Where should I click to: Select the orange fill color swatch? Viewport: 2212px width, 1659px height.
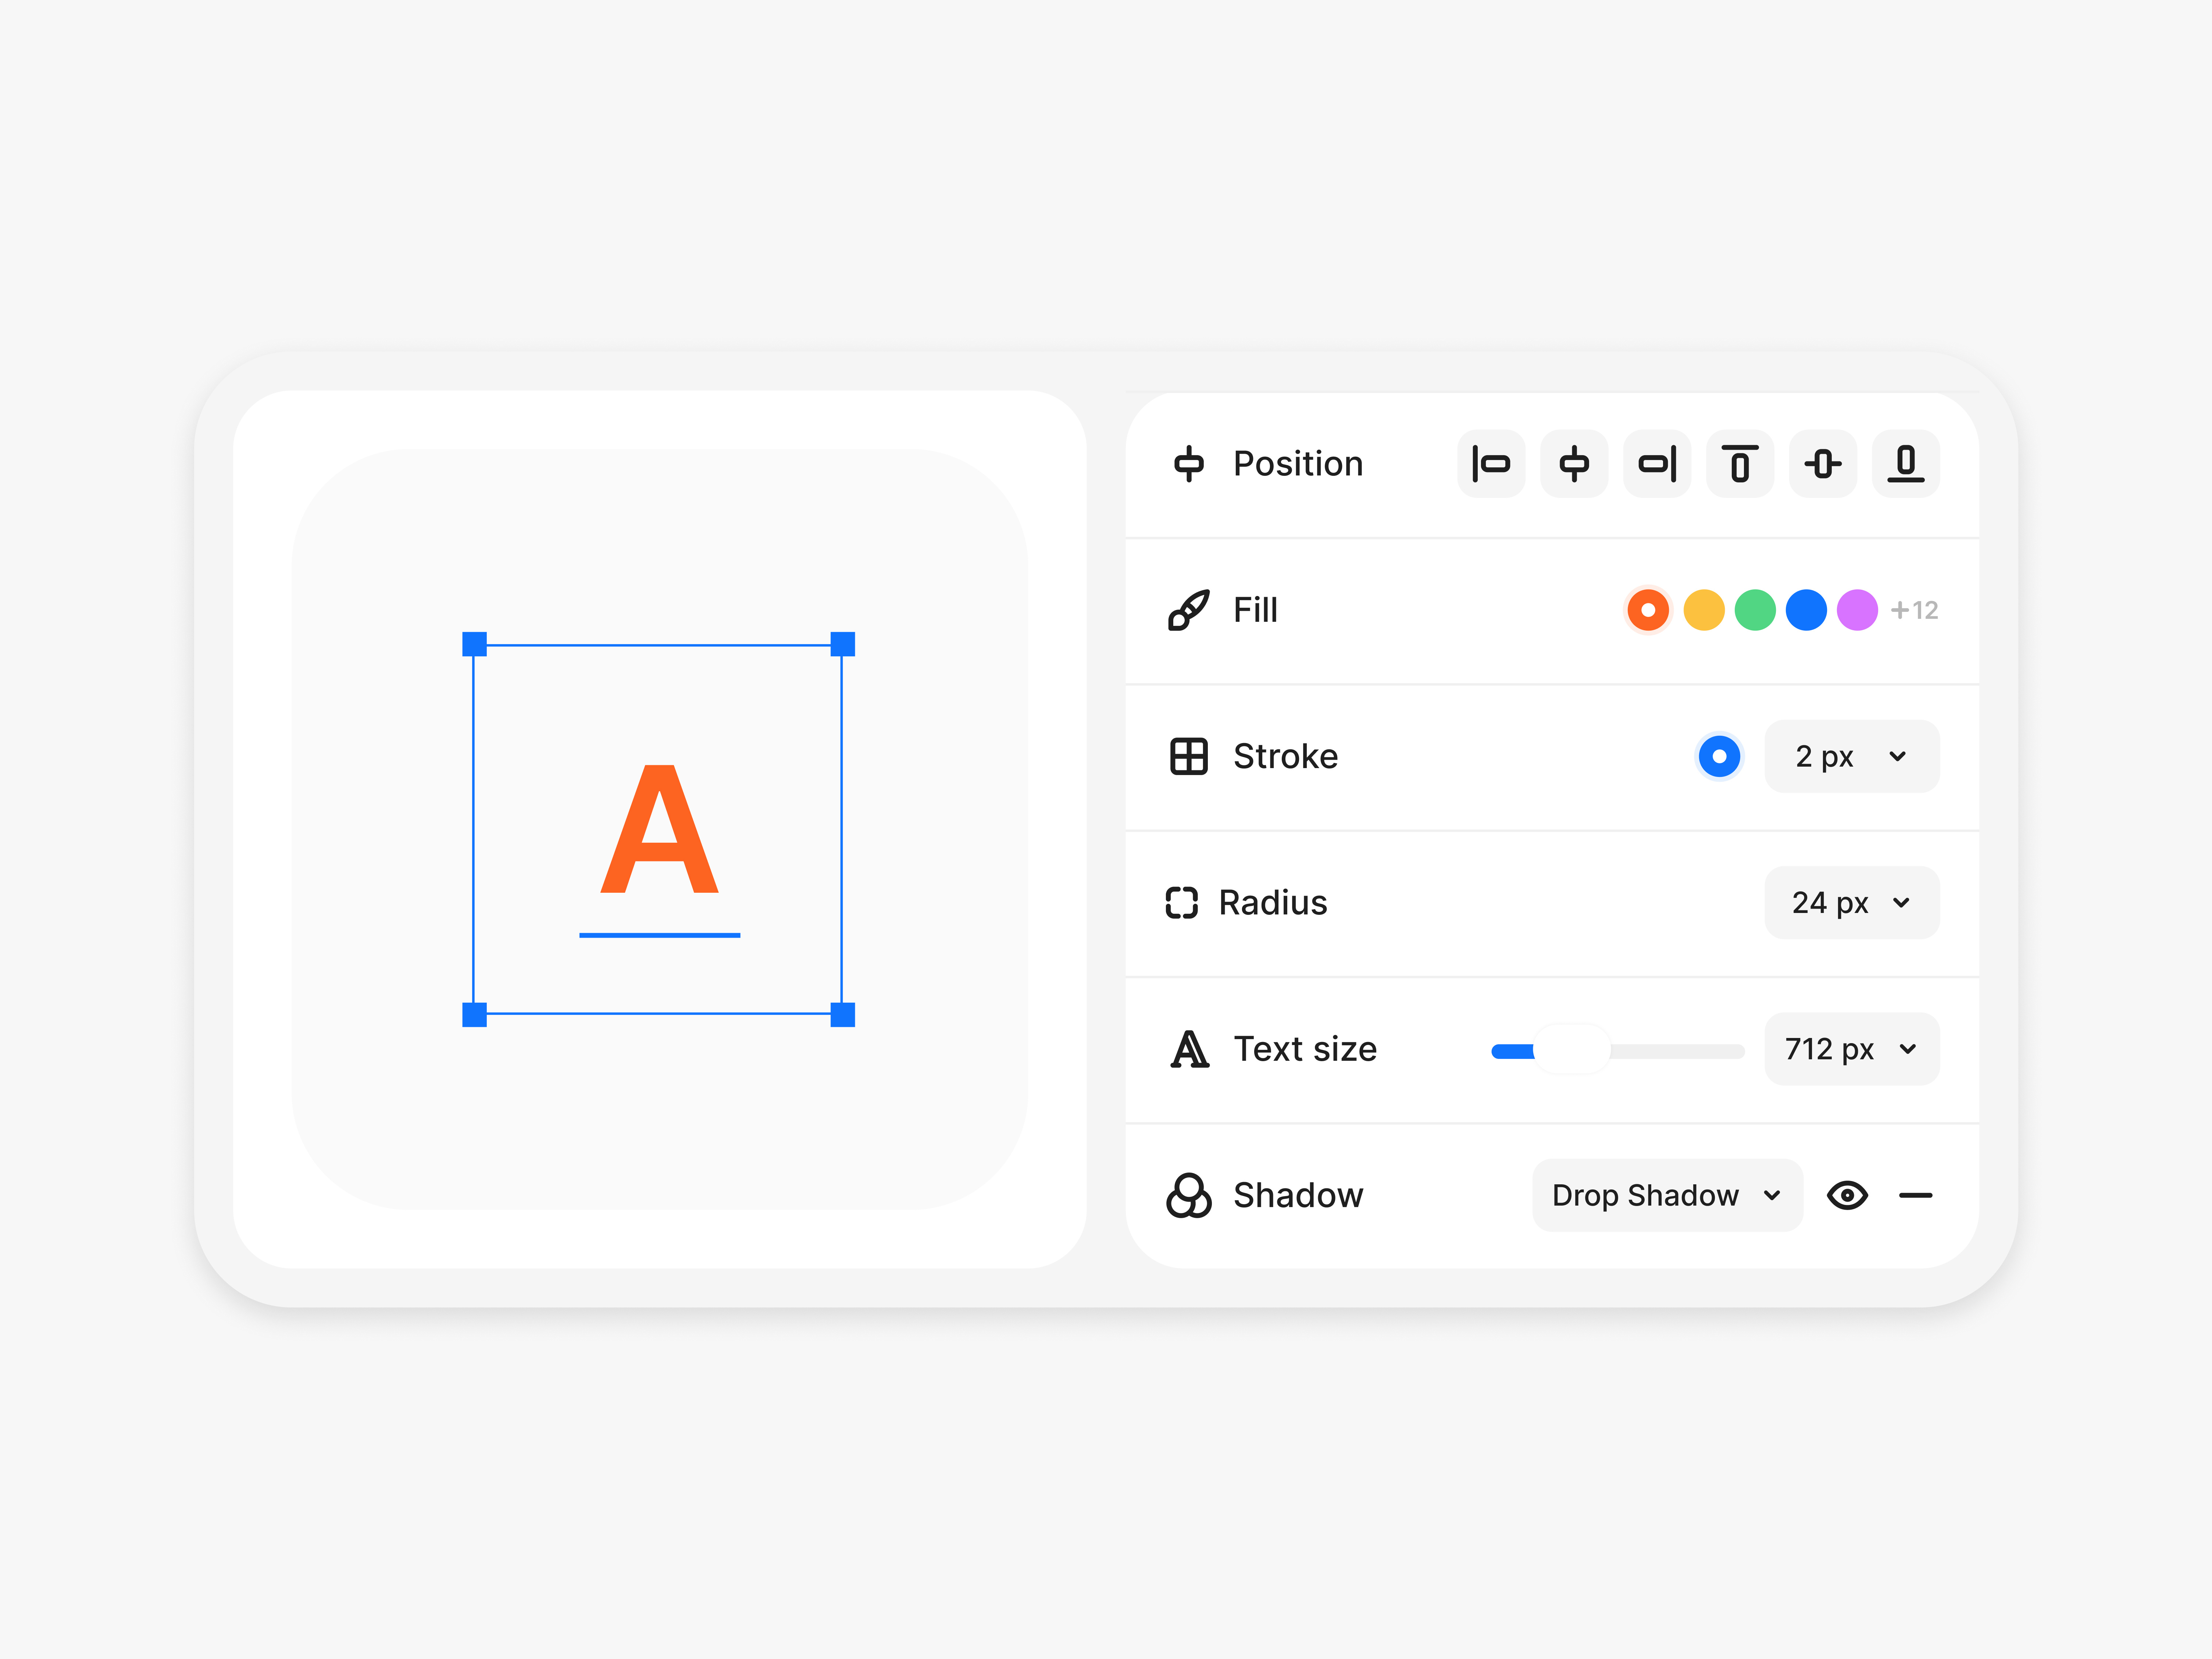[x=1648, y=610]
